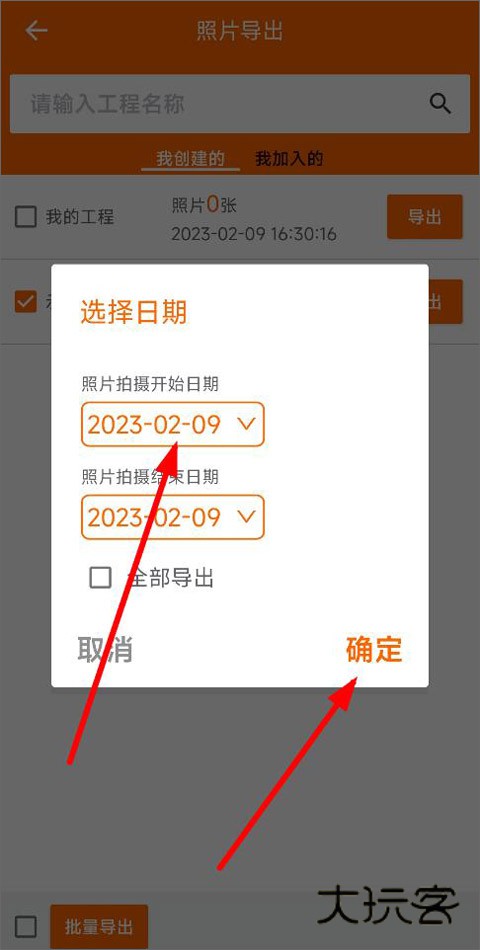This screenshot has height=950, width=480.
Task: Expand the start date chevron
Action: coord(247,424)
